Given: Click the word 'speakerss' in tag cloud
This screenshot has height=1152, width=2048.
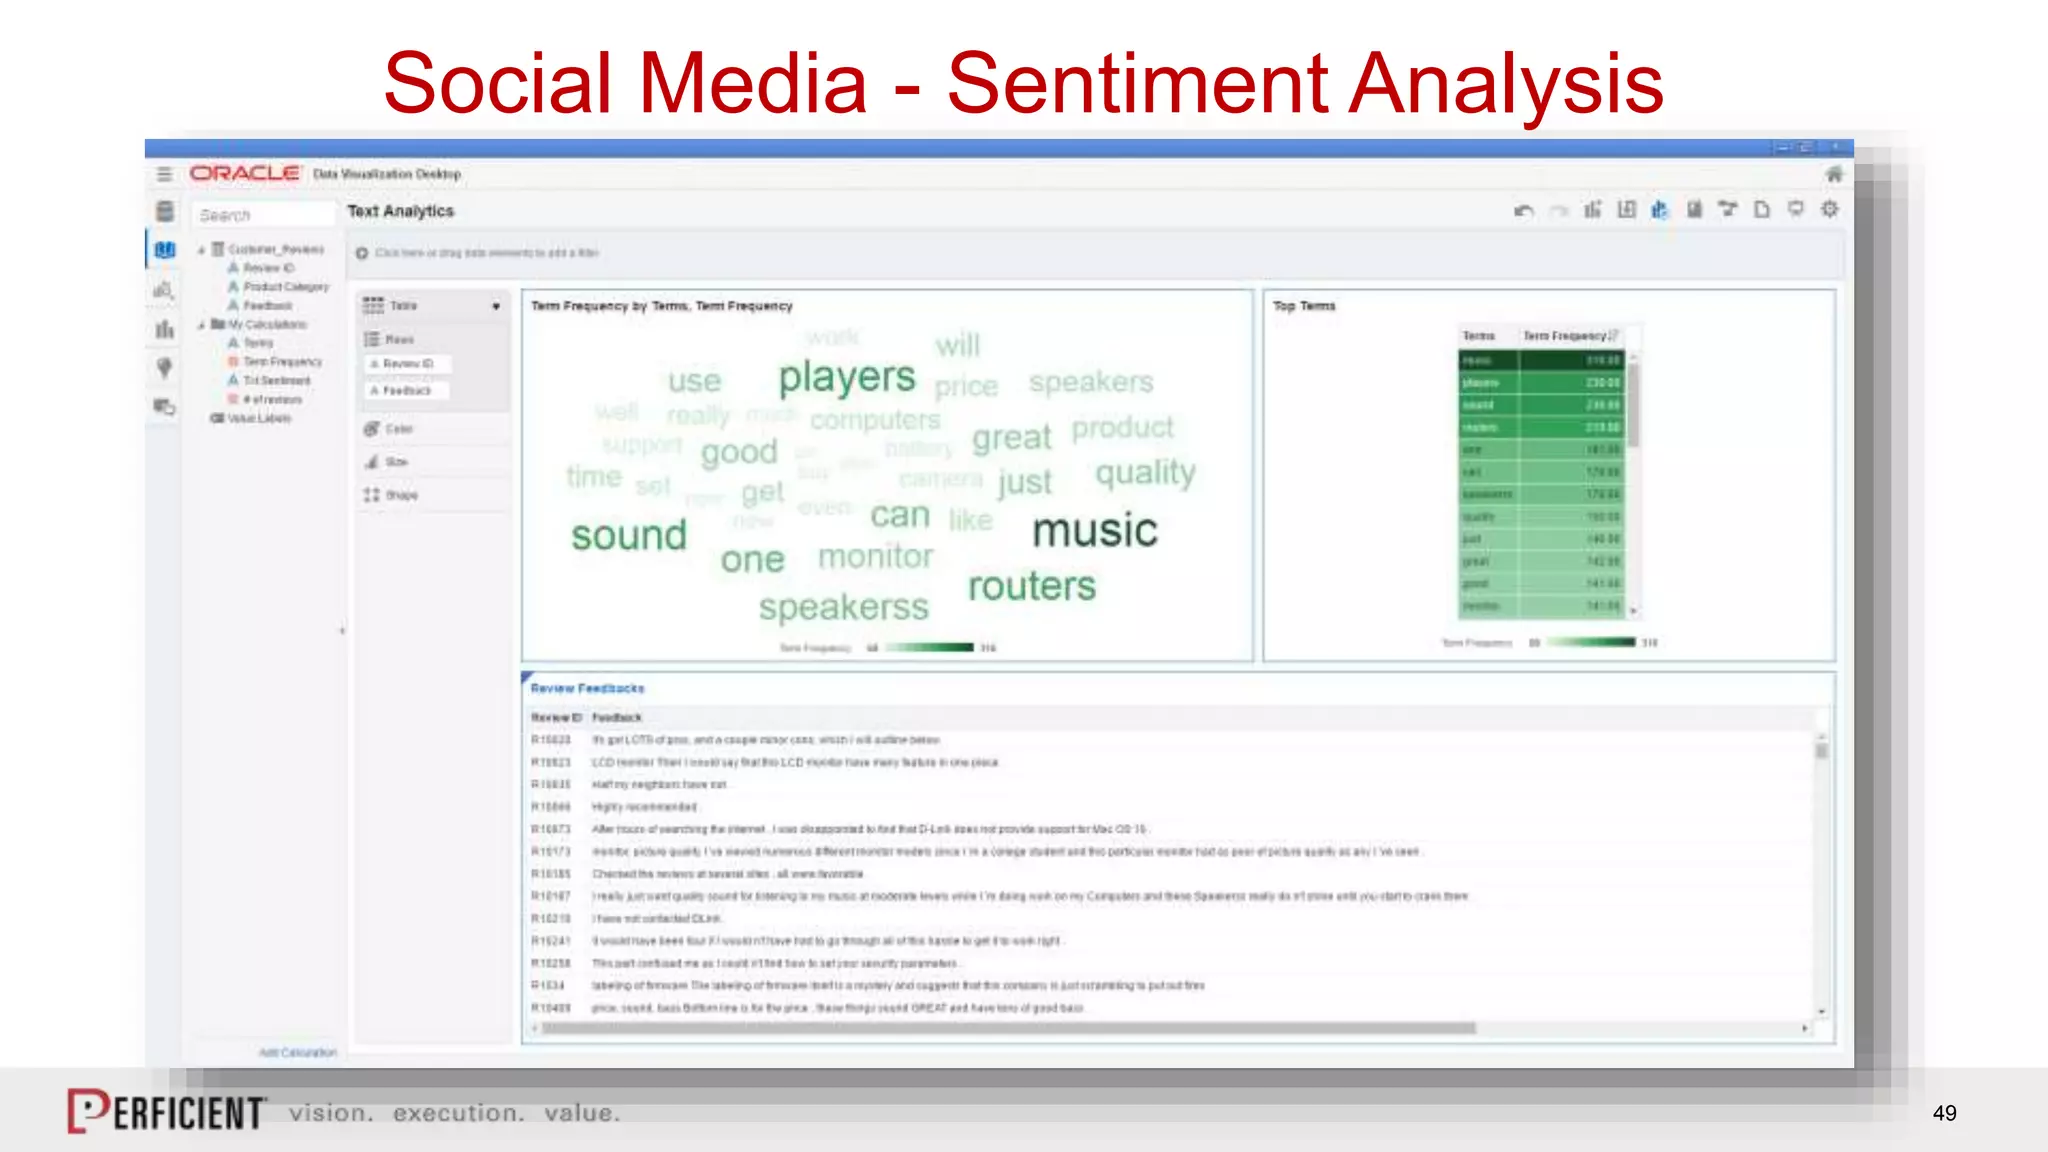Looking at the screenshot, I should (844, 607).
